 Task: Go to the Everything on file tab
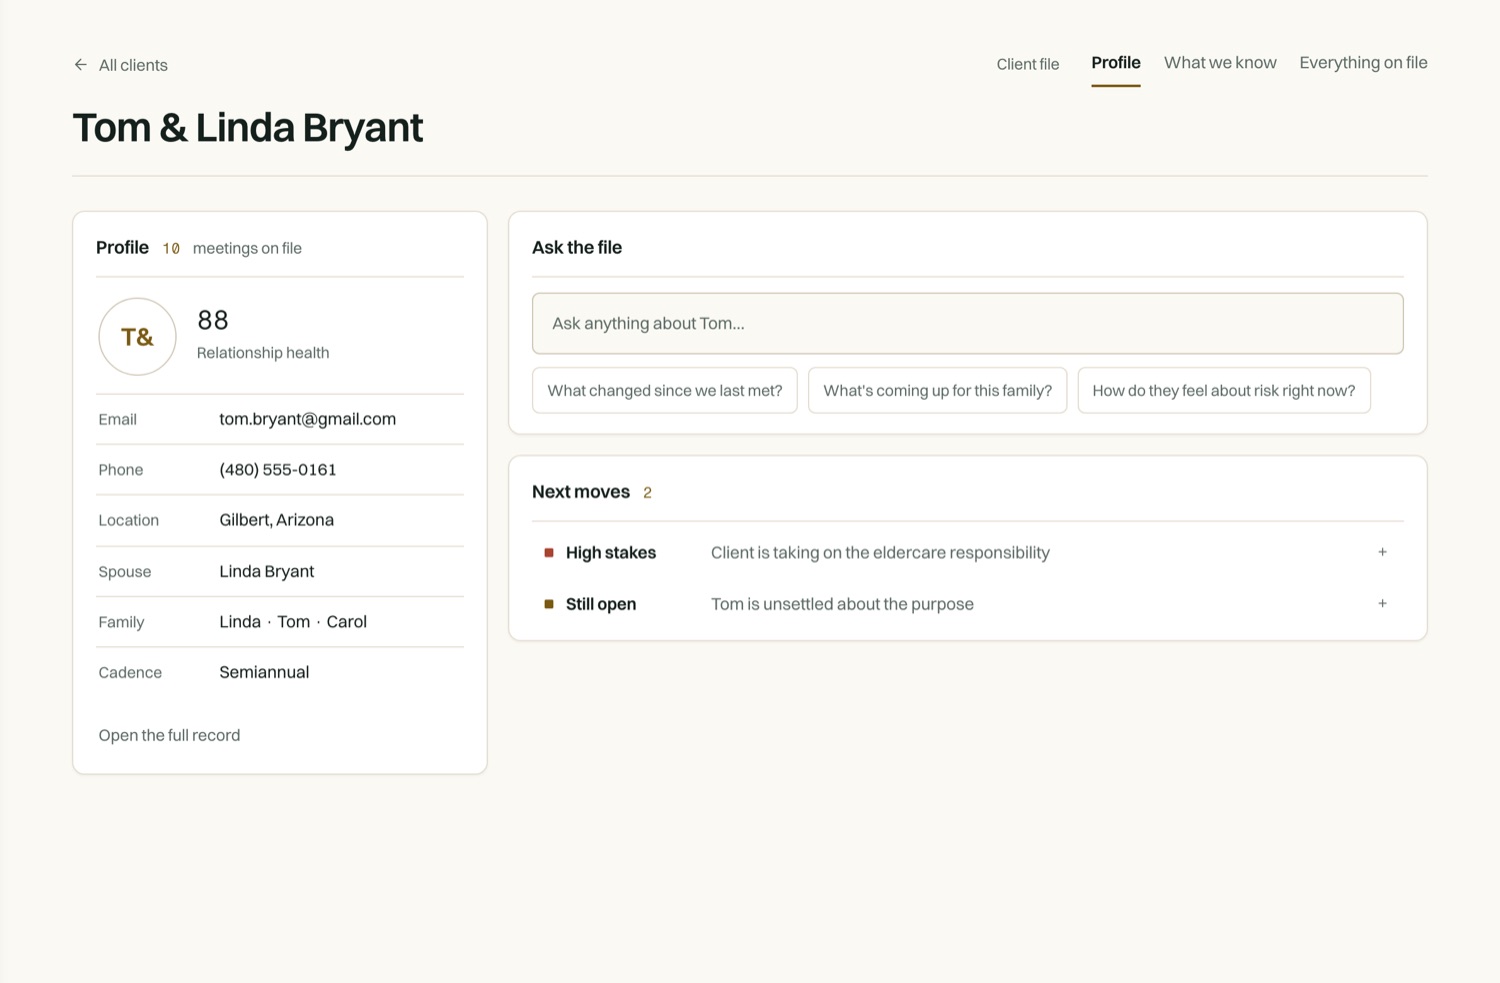1363,63
